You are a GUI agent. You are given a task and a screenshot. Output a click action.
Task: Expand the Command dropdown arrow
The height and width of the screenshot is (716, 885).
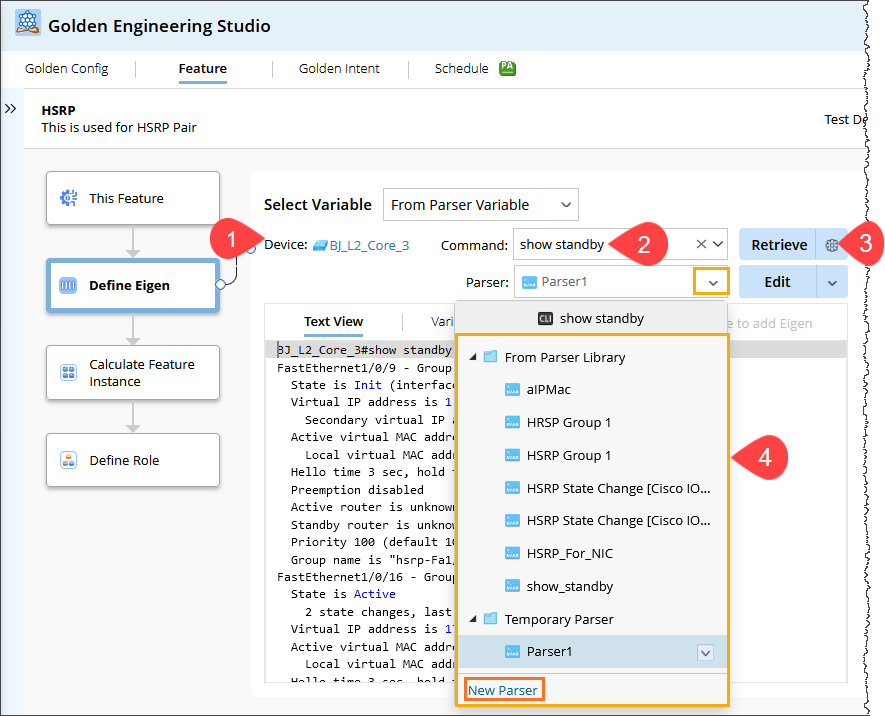tap(718, 245)
